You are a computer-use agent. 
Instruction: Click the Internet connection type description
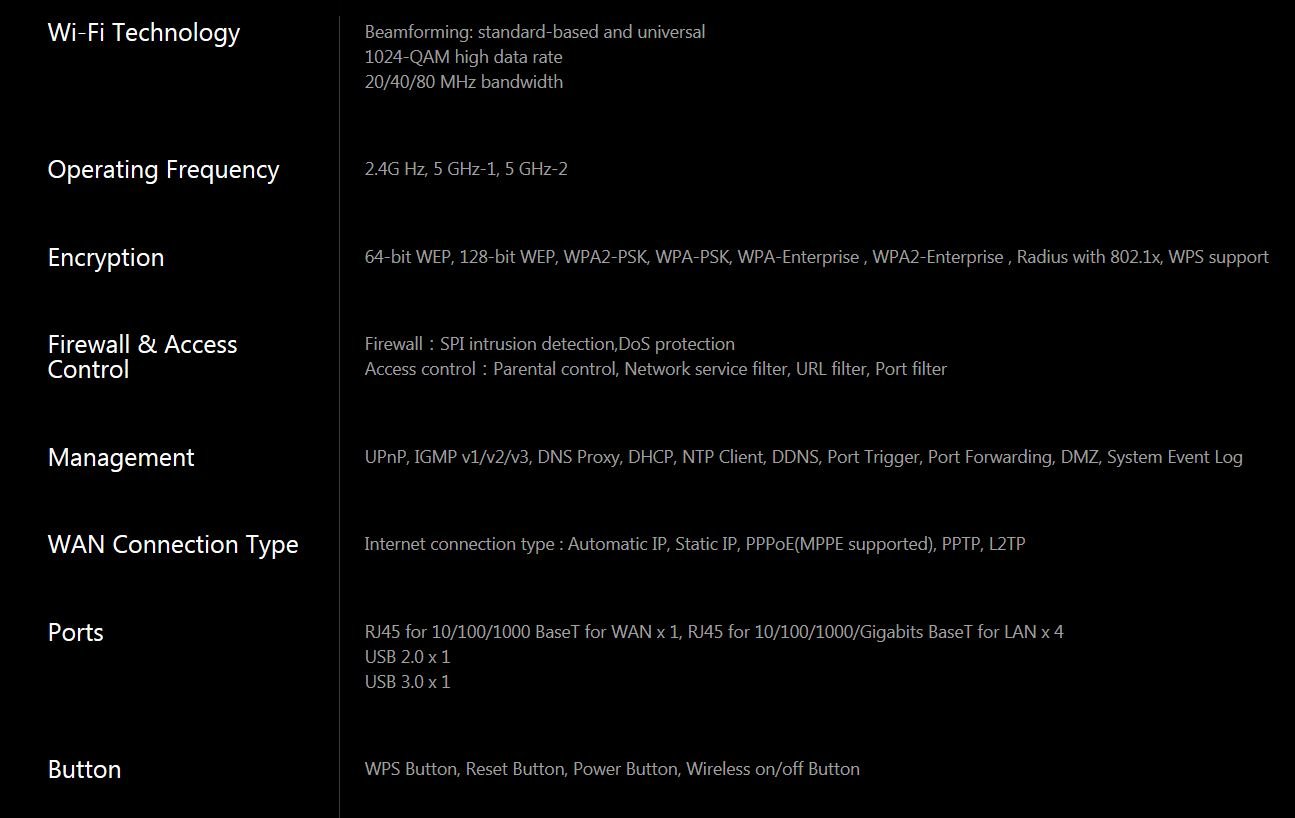[694, 544]
